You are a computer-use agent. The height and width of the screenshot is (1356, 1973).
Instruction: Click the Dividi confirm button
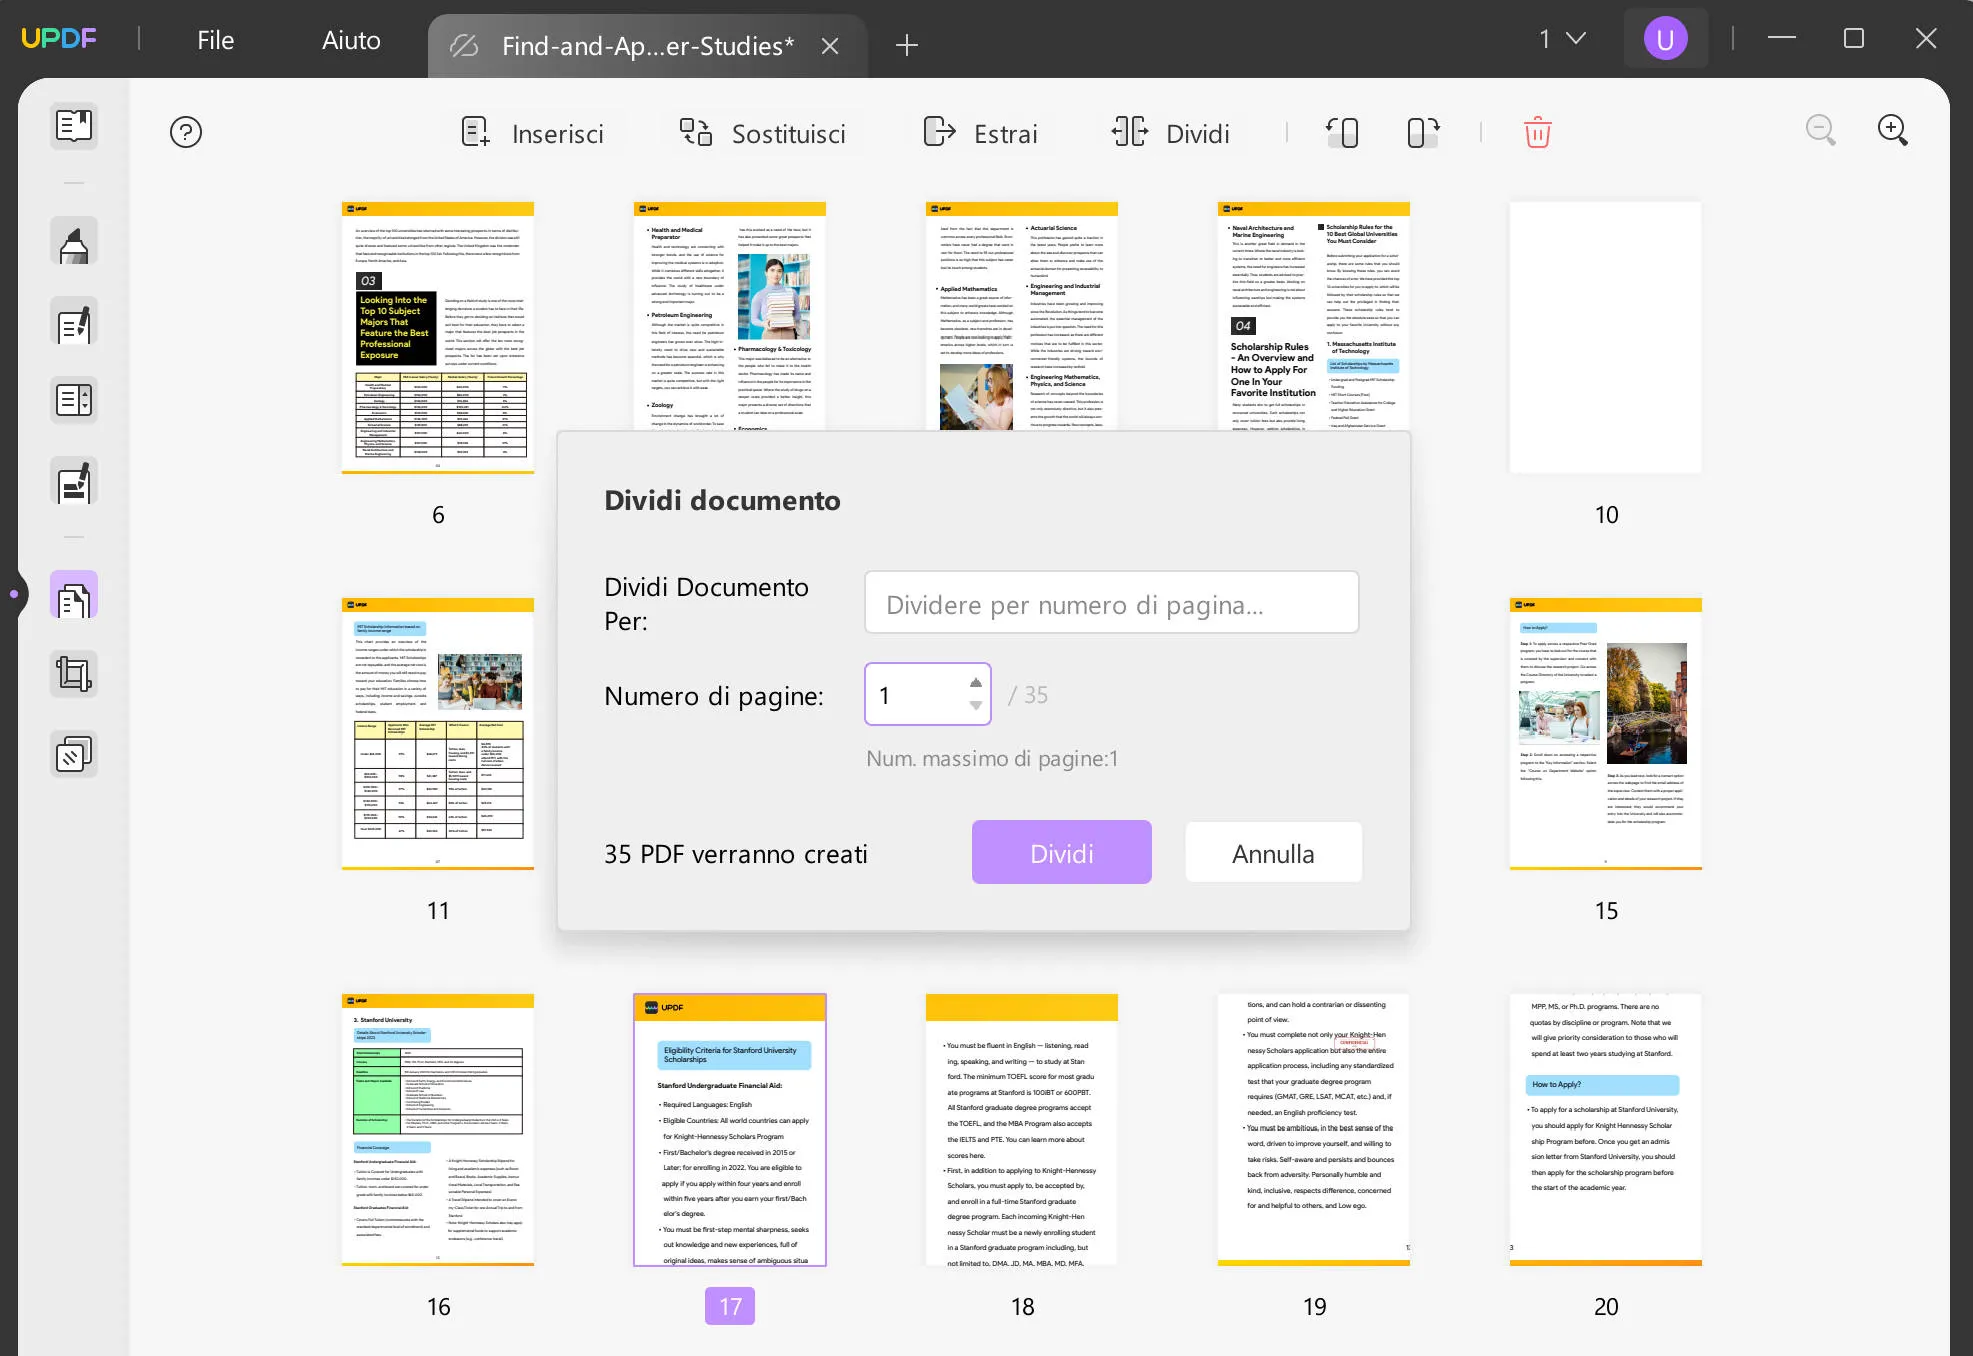(x=1060, y=852)
